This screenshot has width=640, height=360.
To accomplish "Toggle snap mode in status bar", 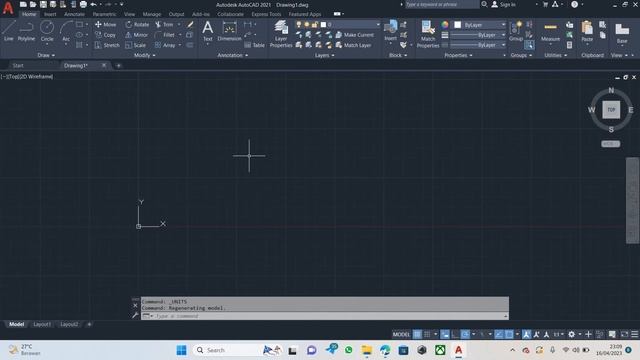I will pos(427,334).
